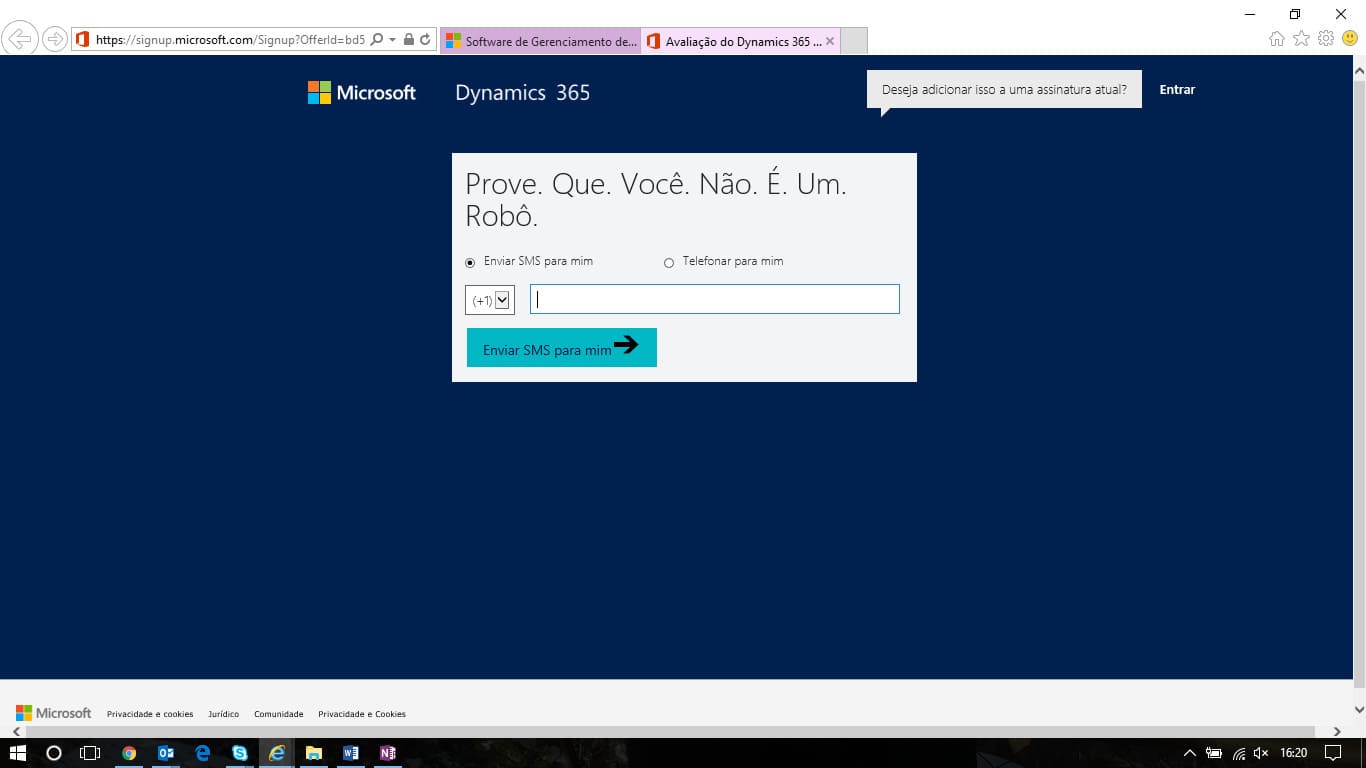The width and height of the screenshot is (1366, 768).
Task: Select the 'Enviar SMS para mim' radio option
Action: point(471,263)
